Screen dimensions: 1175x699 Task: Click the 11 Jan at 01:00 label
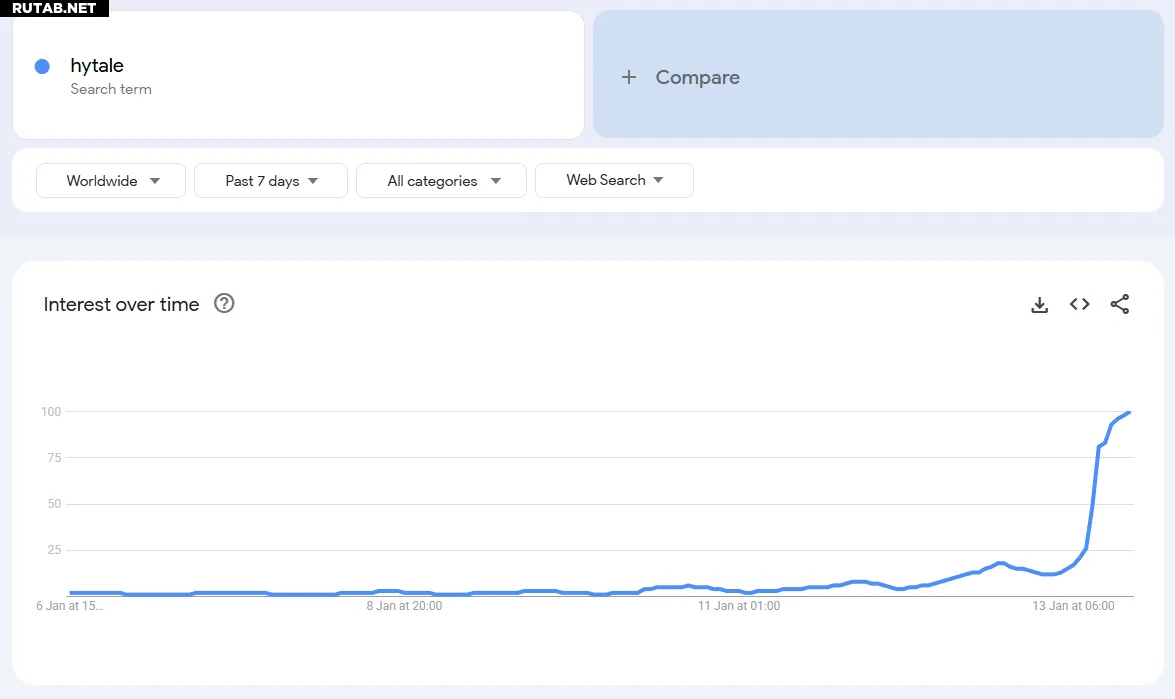pyautogui.click(x=738, y=606)
